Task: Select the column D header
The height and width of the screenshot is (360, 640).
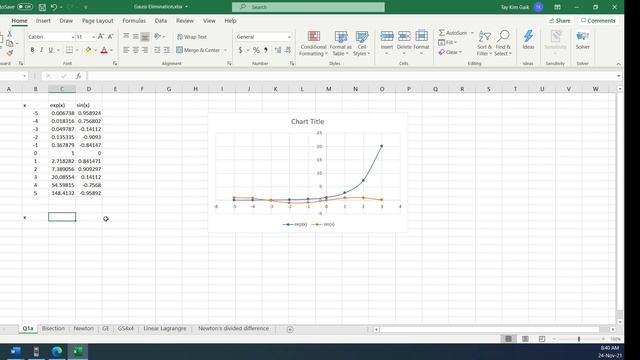Action: tap(89, 89)
